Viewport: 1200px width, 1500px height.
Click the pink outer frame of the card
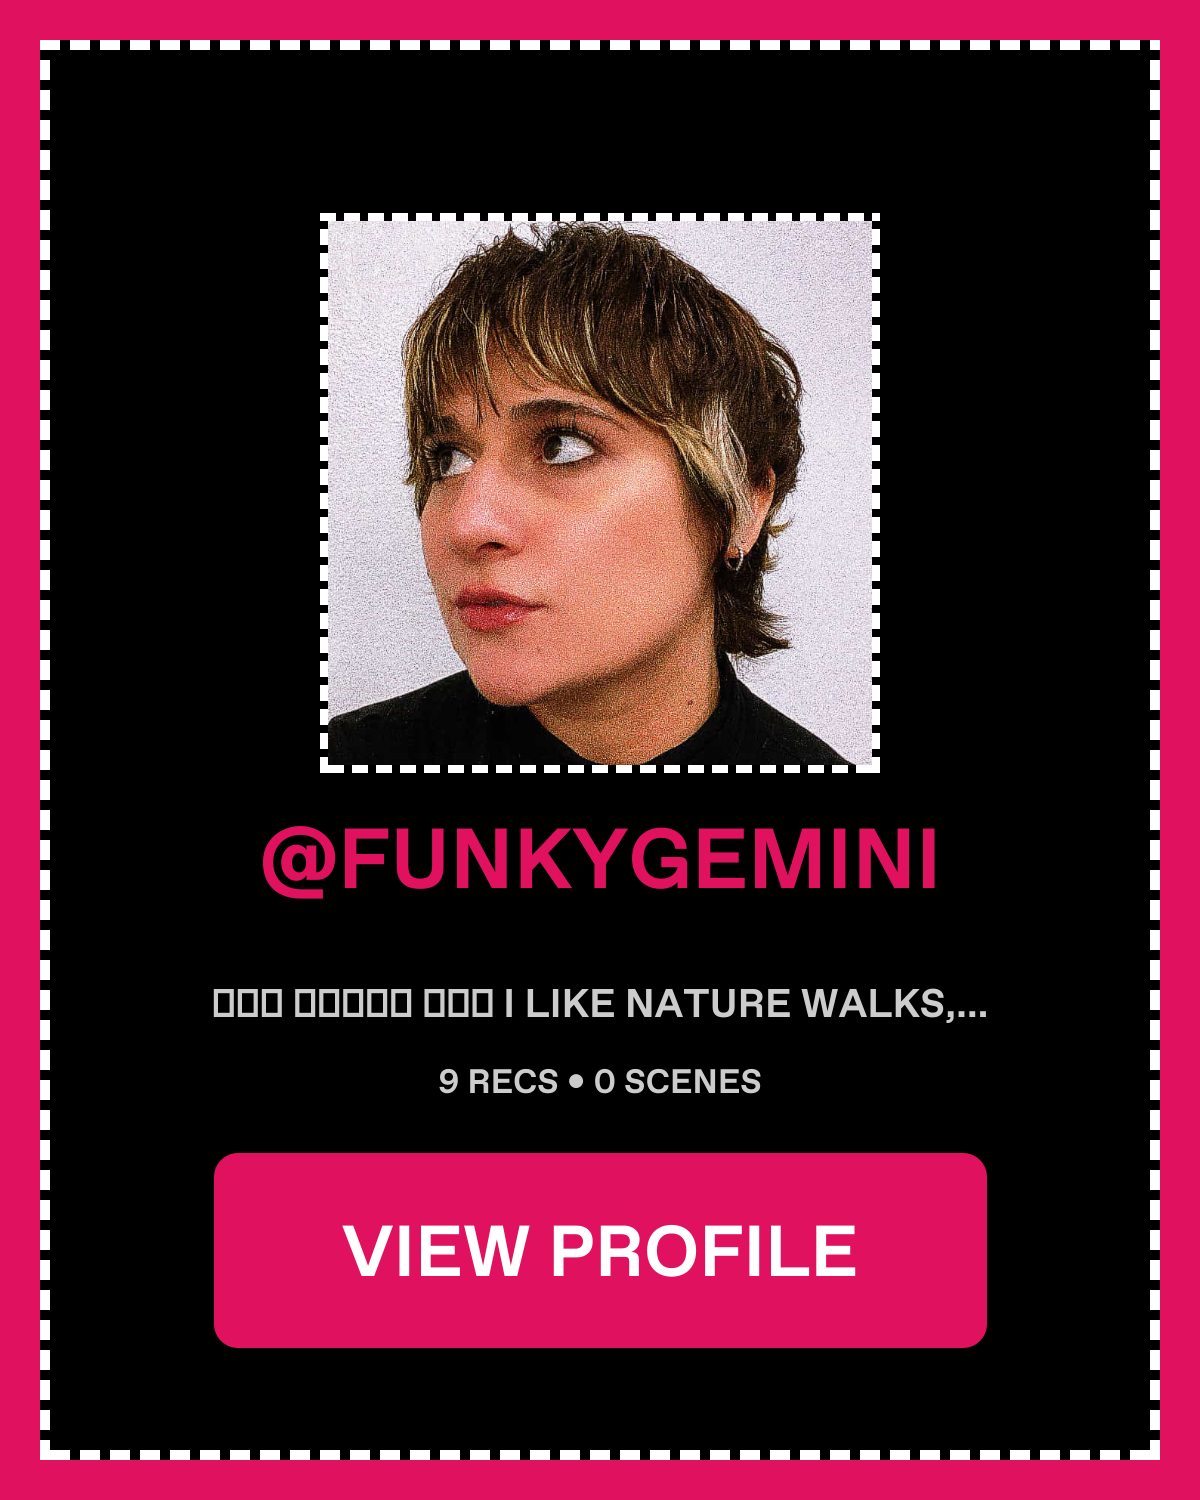(x=600, y=19)
